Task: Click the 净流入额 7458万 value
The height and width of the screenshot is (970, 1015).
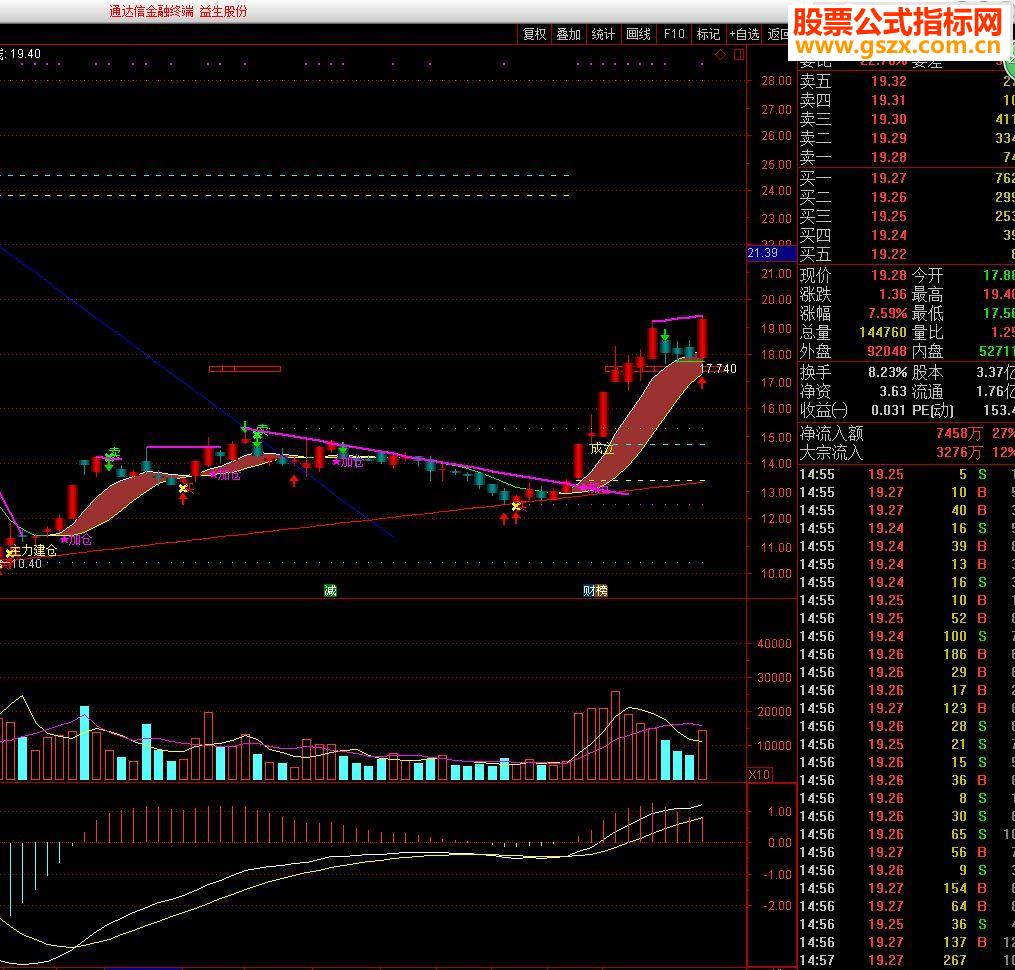Action: coord(959,433)
